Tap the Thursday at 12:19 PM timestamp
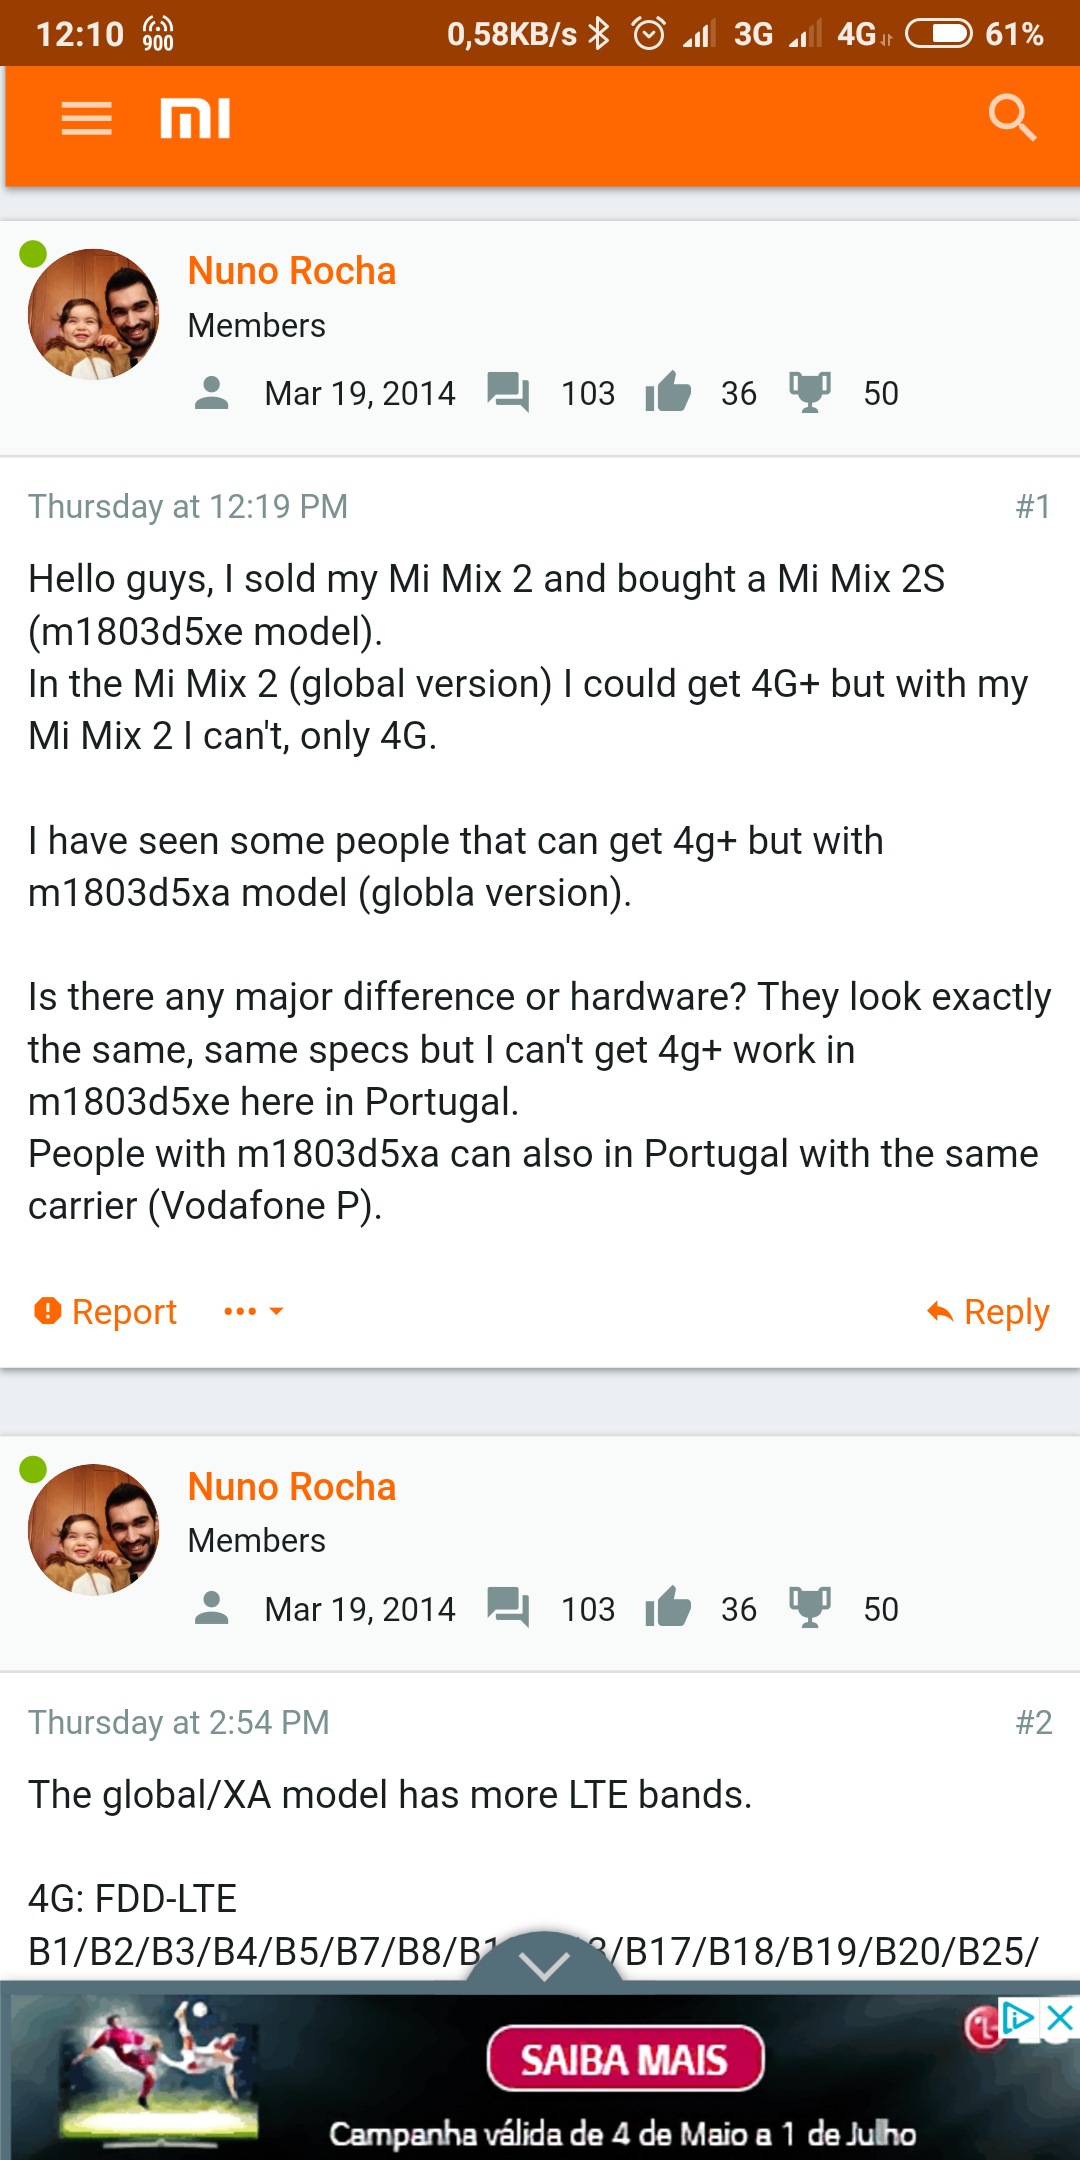1080x2160 pixels. [x=188, y=507]
